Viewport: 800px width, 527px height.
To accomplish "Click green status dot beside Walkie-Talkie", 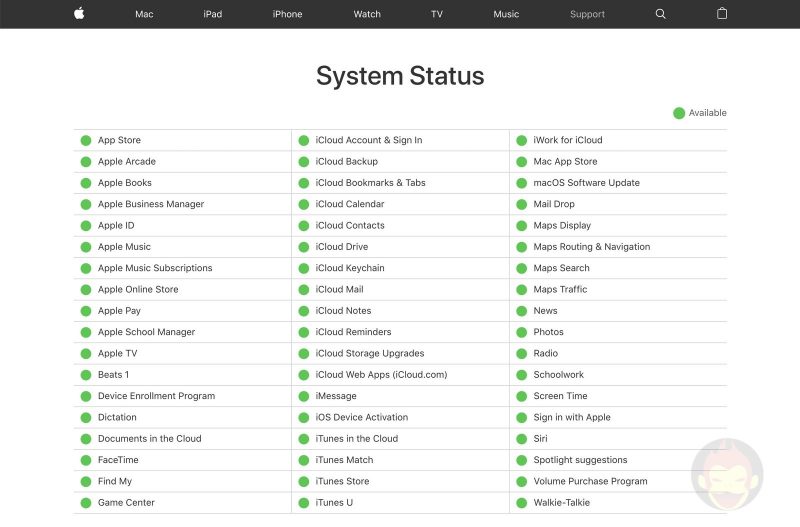I will pos(521,503).
